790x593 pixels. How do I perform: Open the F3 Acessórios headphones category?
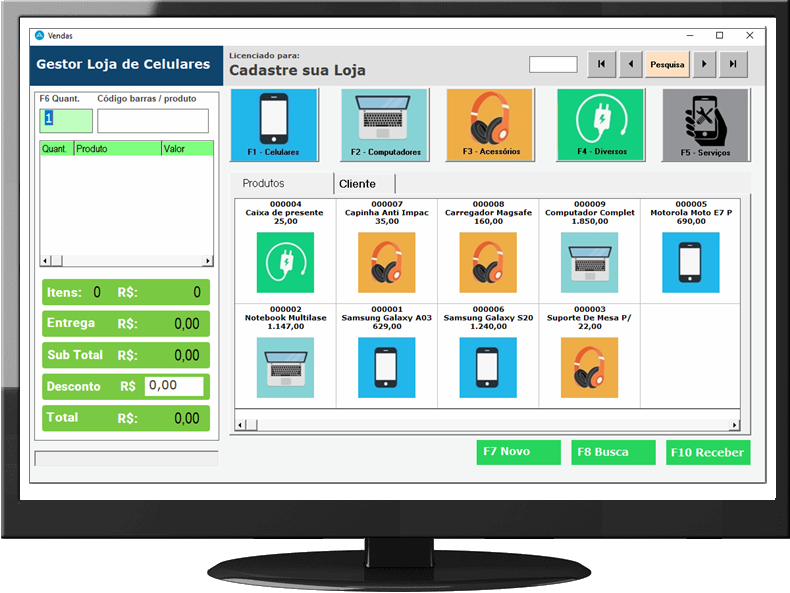click(x=490, y=125)
